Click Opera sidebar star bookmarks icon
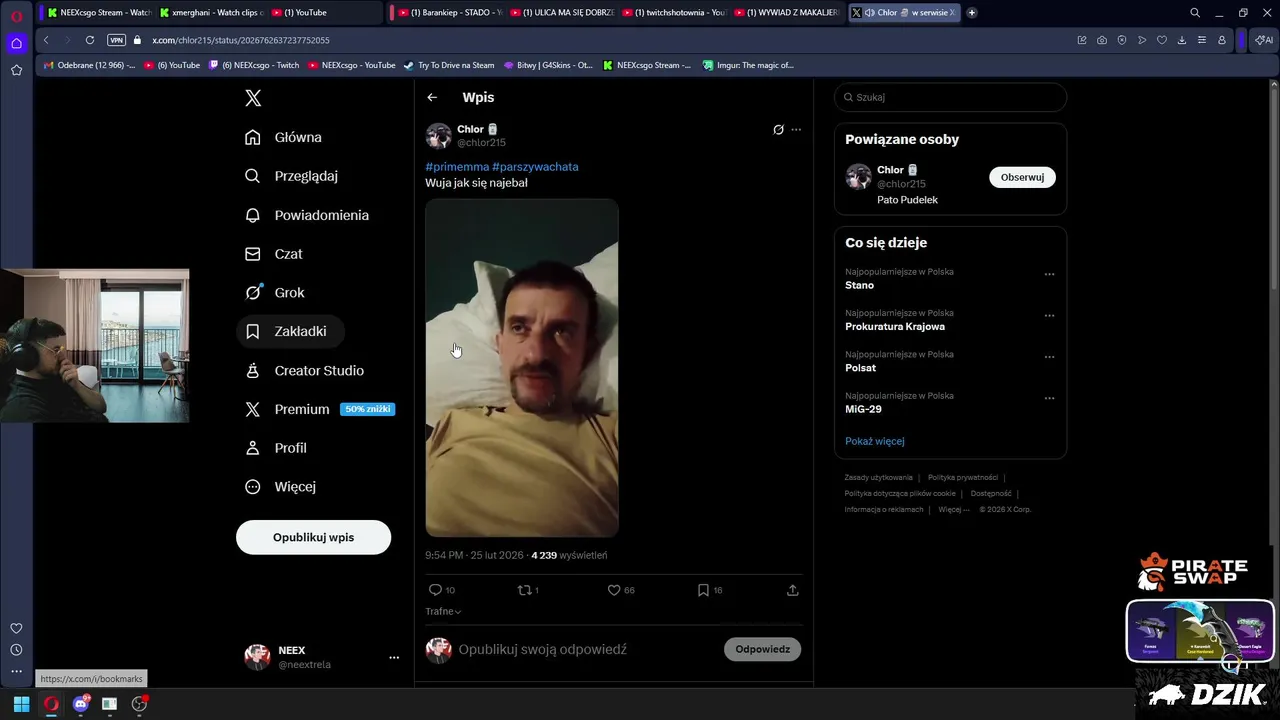Image resolution: width=1280 pixels, height=720 pixels. pyautogui.click(x=16, y=70)
